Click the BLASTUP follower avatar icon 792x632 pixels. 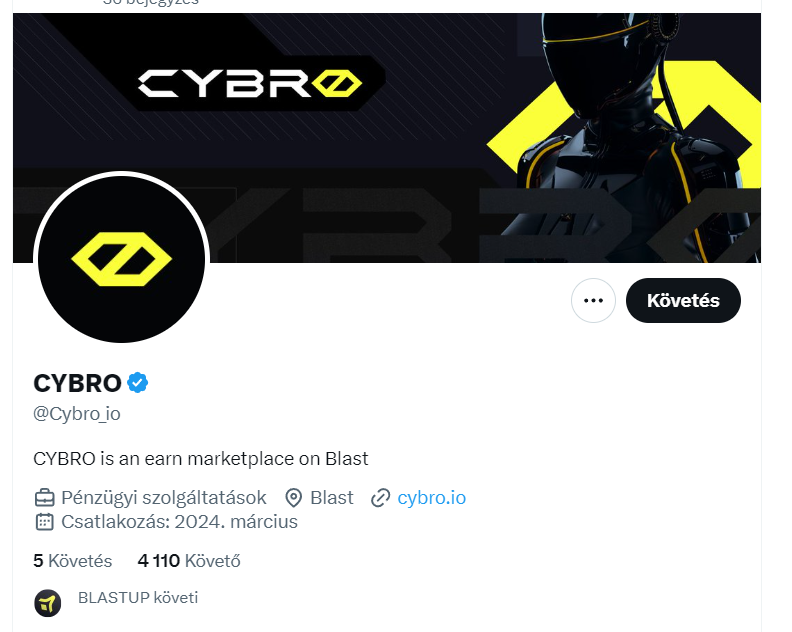tap(47, 603)
